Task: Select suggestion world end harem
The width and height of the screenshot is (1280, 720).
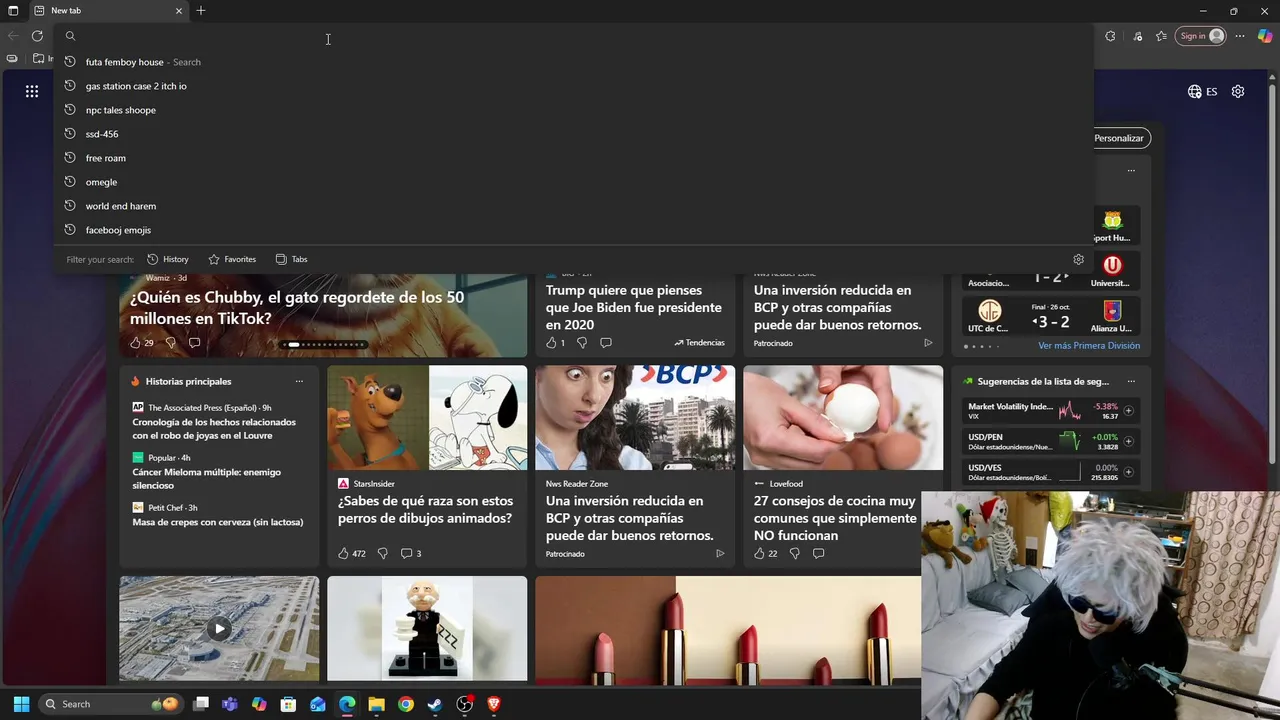Action: (x=573, y=206)
